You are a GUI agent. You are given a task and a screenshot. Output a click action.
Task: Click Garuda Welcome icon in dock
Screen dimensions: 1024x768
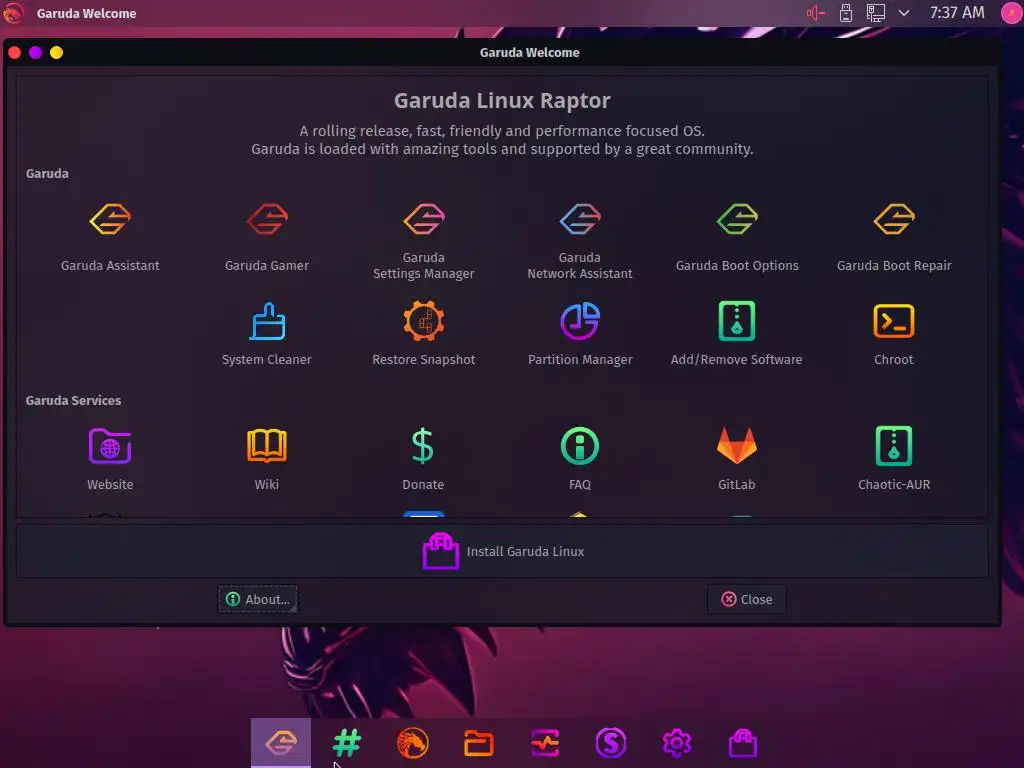(281, 743)
